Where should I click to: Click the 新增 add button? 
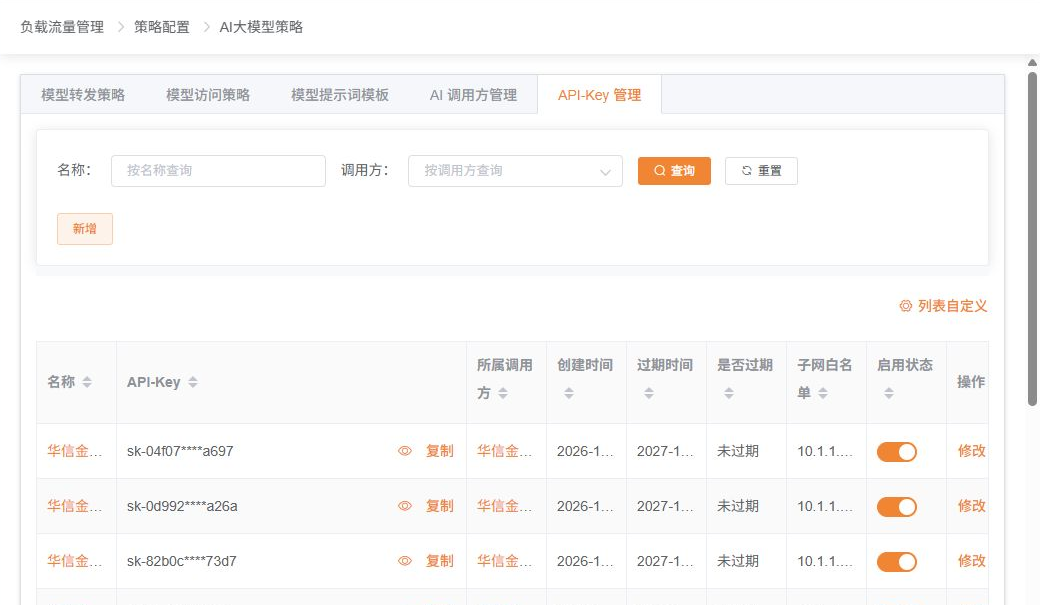(x=85, y=229)
